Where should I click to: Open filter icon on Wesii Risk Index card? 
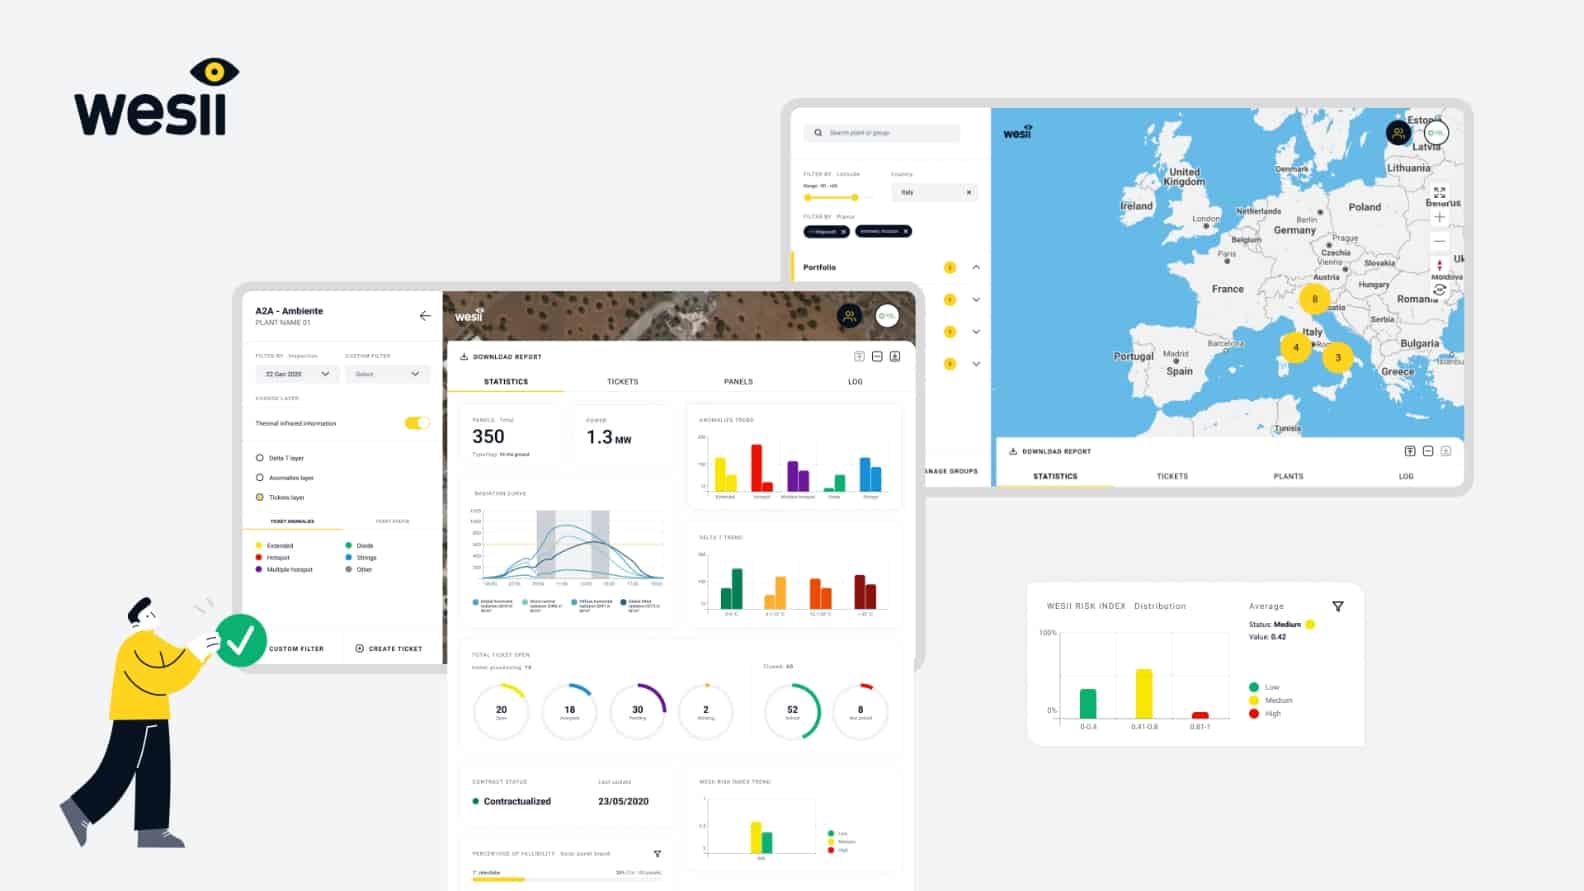(x=1338, y=607)
